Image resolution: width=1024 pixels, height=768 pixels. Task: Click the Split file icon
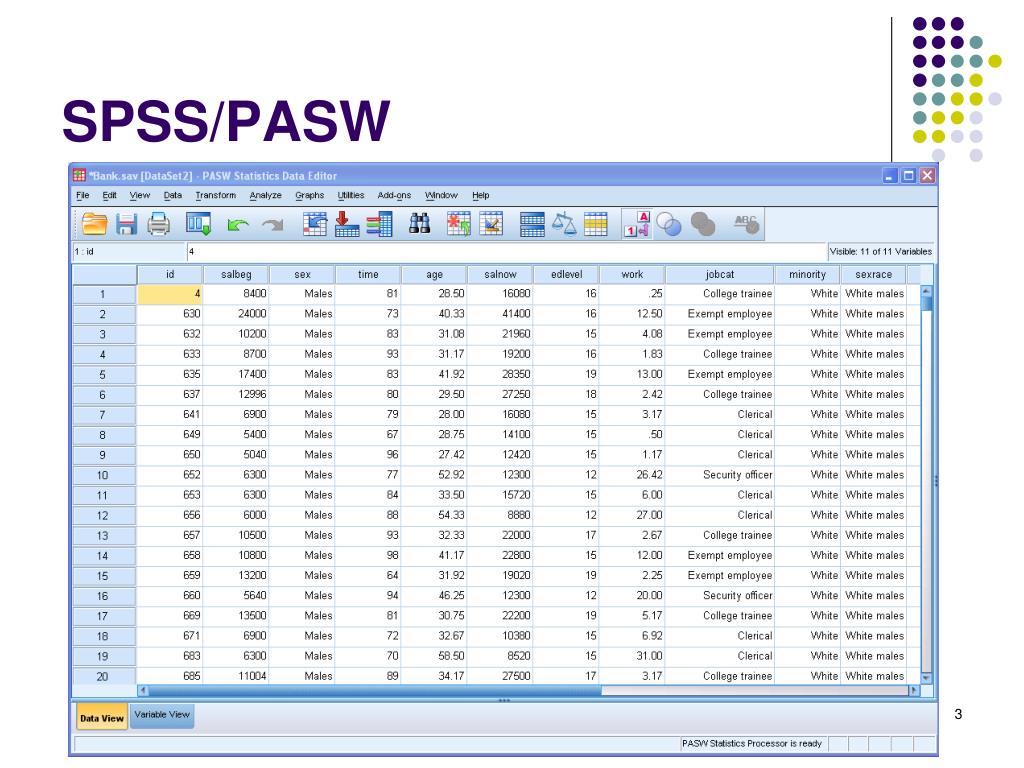pos(532,224)
